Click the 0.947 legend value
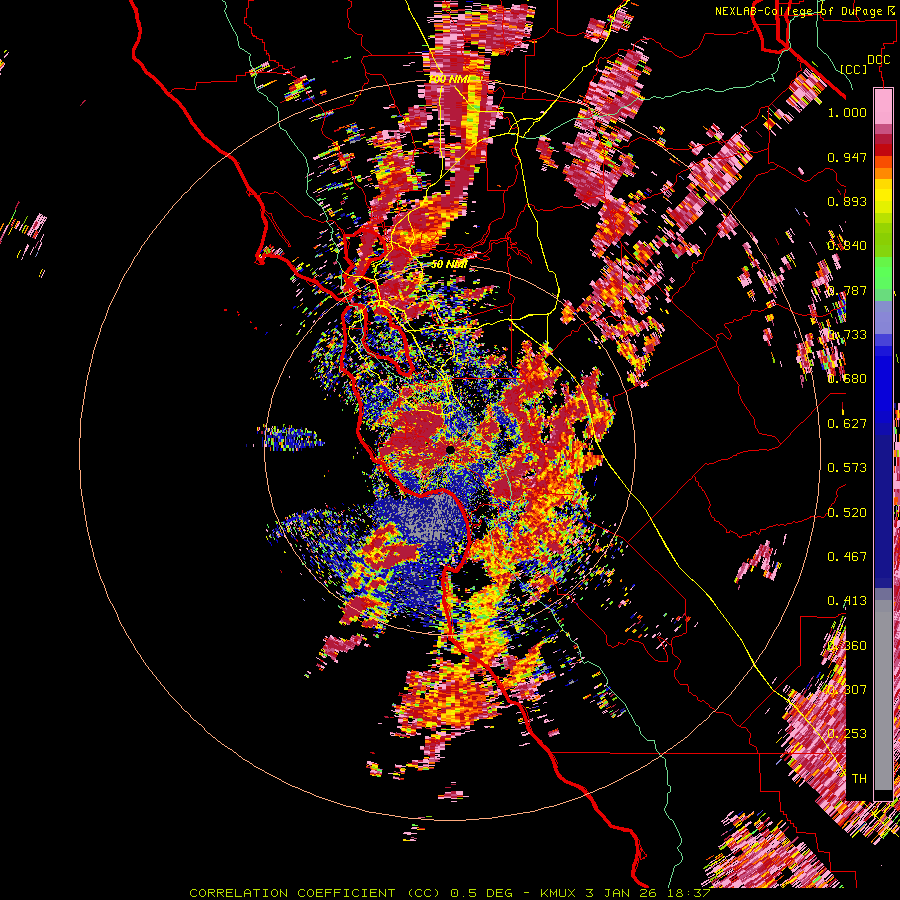 (x=847, y=157)
